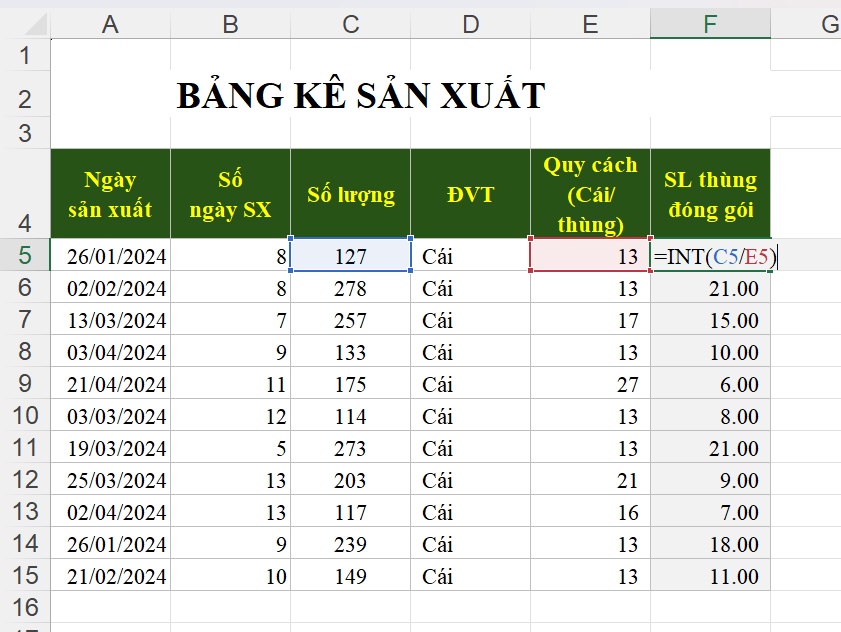The width and height of the screenshot is (841, 632).
Task: Click quantity cell 239
Action: coord(351,543)
